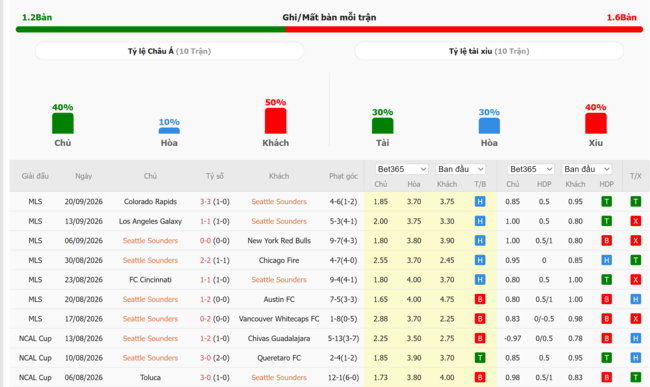Open Queretaro FC team link
The width and height of the screenshot is (650, 387).
279,358
